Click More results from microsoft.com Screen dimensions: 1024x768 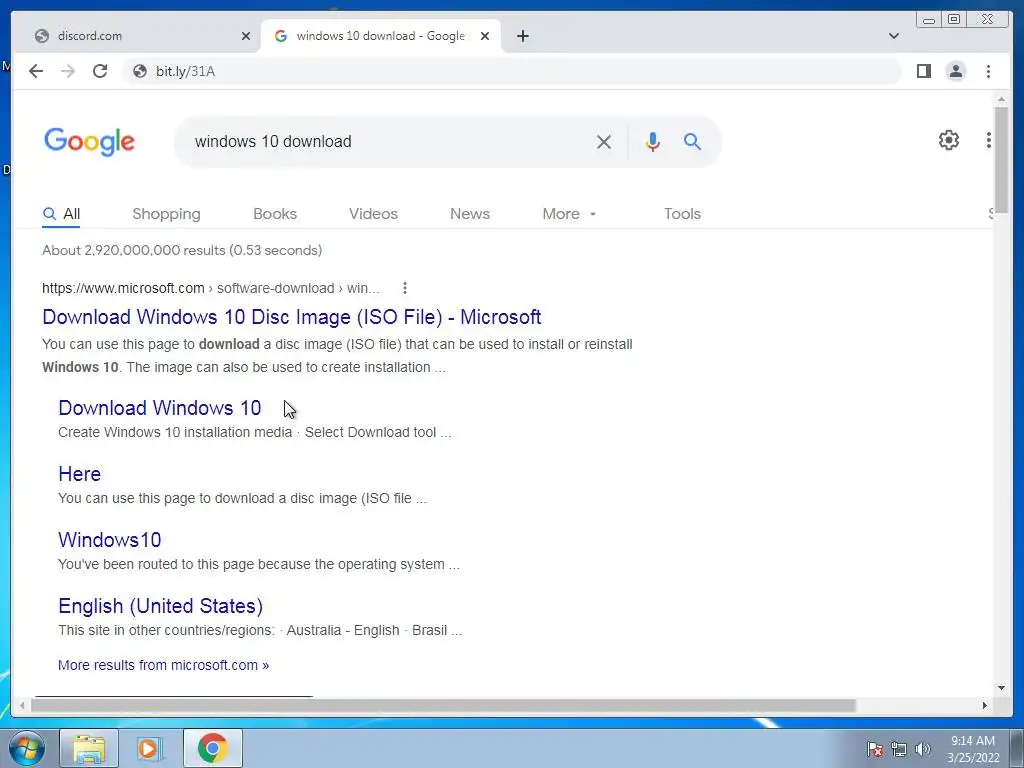pos(163,665)
